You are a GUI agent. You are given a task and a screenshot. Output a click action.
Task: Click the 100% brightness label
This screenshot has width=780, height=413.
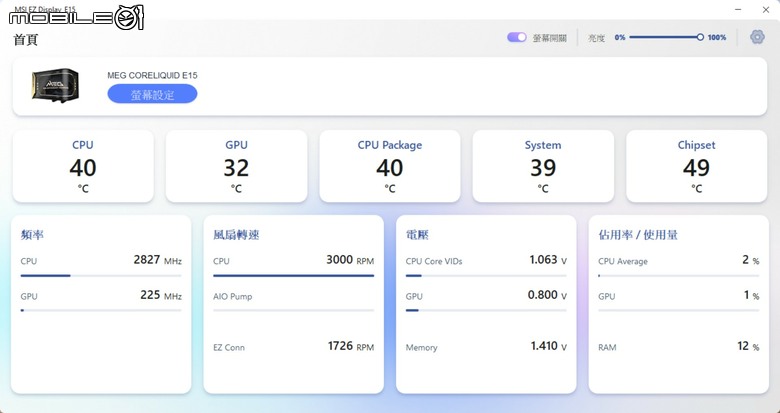coord(717,37)
